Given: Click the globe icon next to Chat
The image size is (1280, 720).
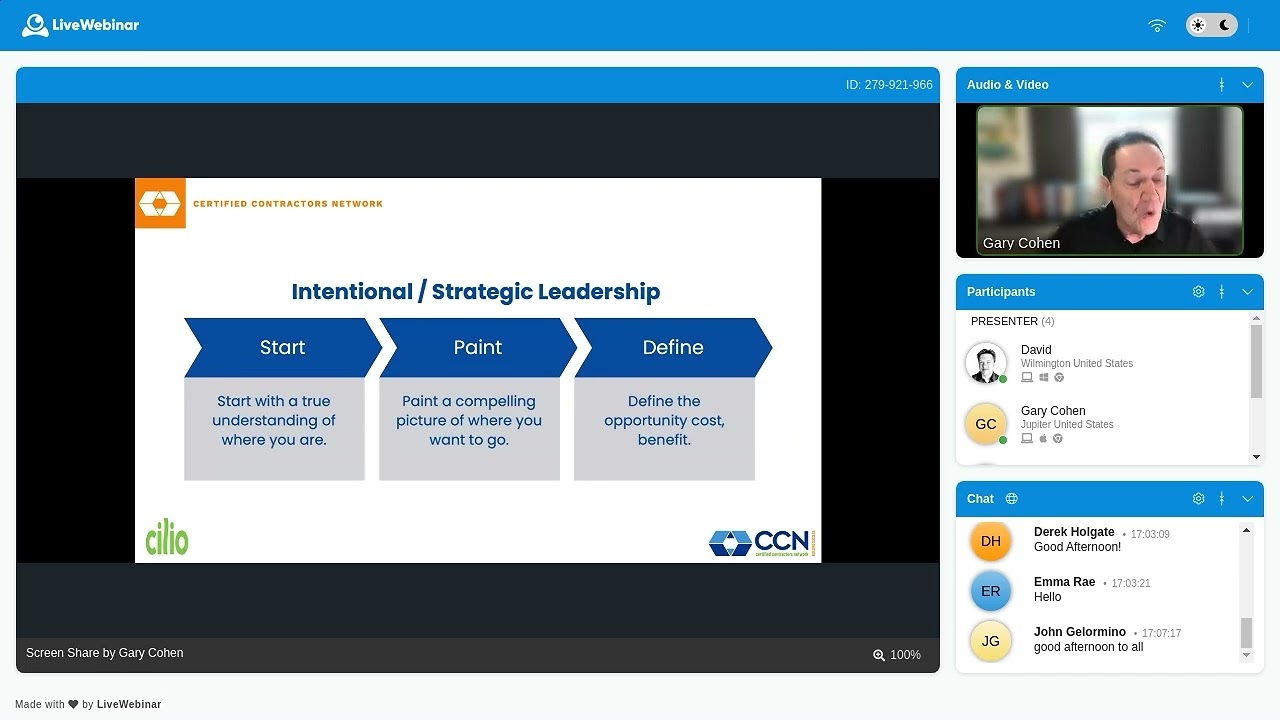Looking at the screenshot, I should pyautogui.click(x=1011, y=499).
